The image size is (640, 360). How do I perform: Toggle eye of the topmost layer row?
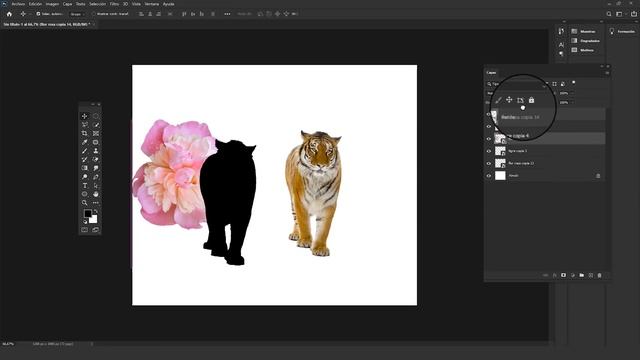click(489, 115)
